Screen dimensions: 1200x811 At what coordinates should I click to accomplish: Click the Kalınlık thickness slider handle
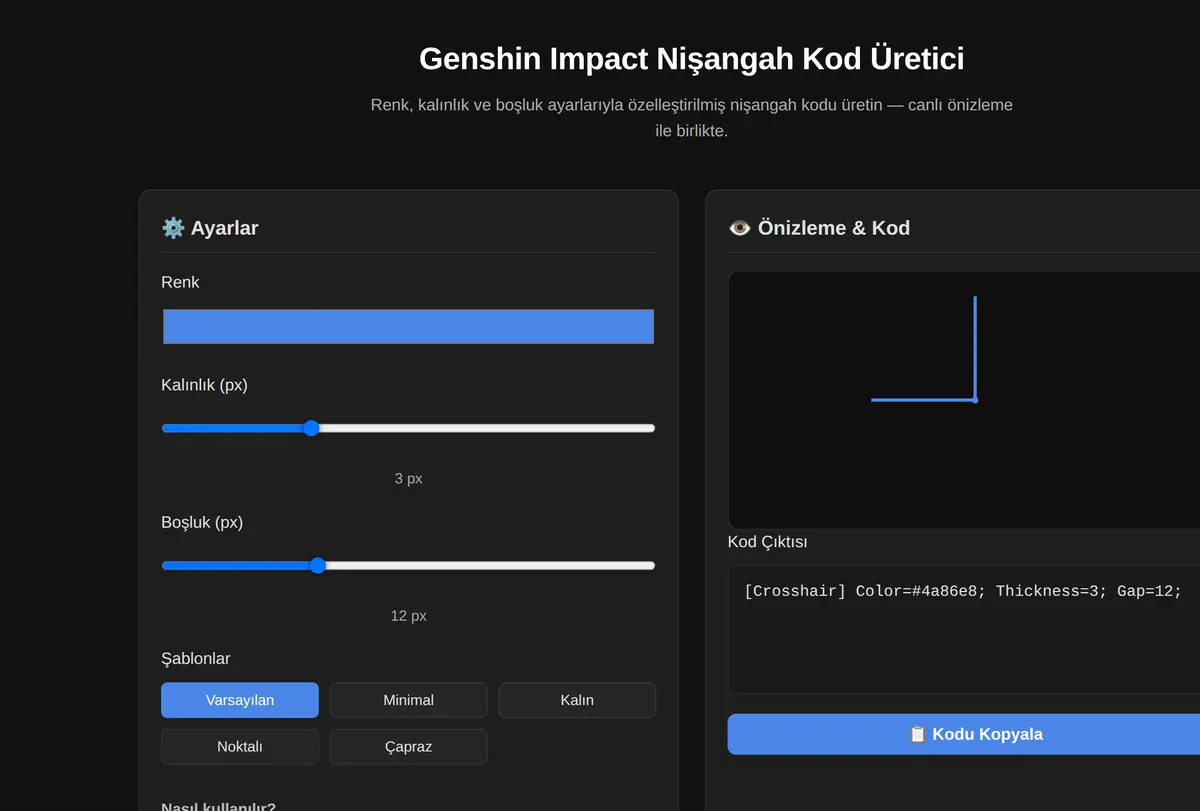click(311, 428)
